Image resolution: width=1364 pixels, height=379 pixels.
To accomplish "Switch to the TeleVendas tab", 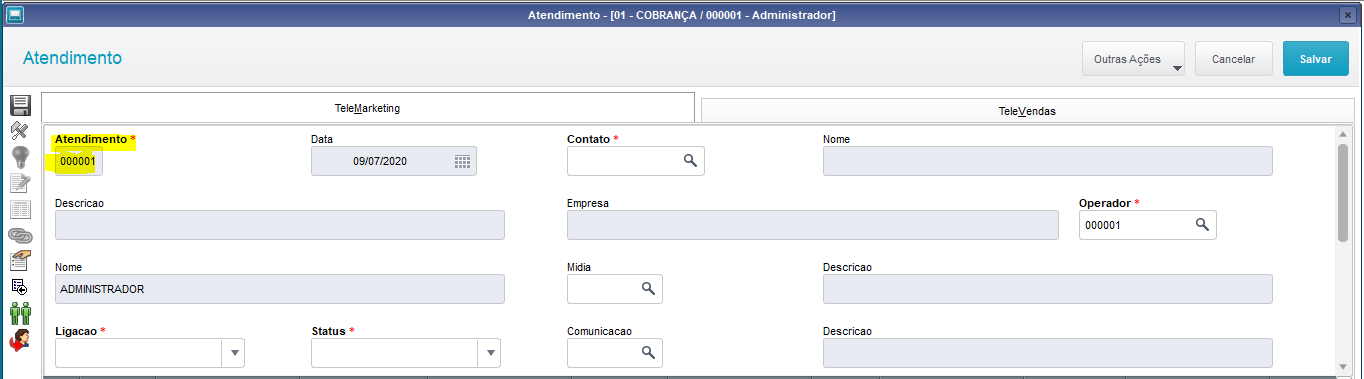I will tap(1027, 111).
